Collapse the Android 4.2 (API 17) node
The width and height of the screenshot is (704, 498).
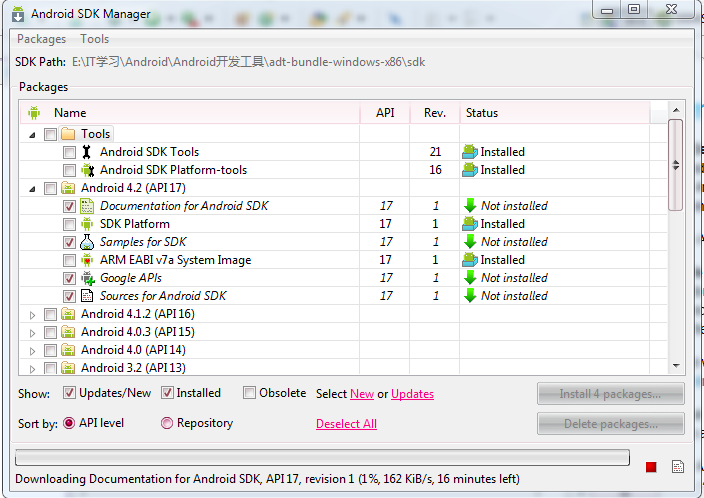[32, 189]
